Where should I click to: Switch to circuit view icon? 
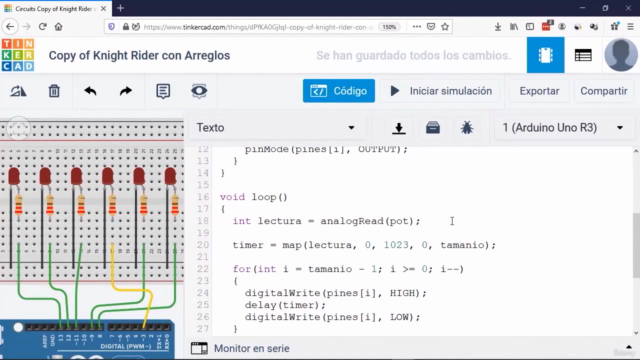[545, 55]
